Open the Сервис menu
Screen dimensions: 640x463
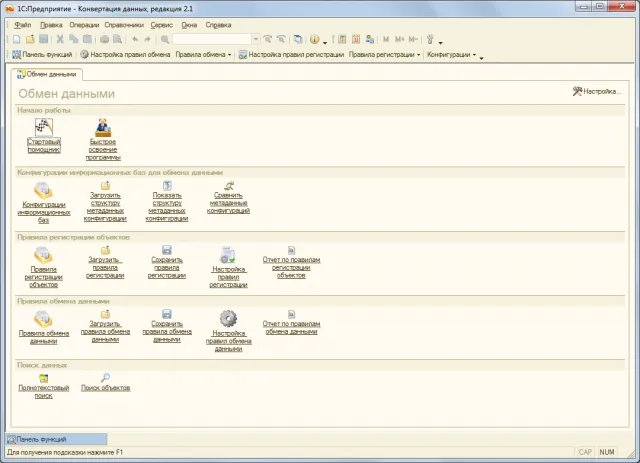point(162,25)
